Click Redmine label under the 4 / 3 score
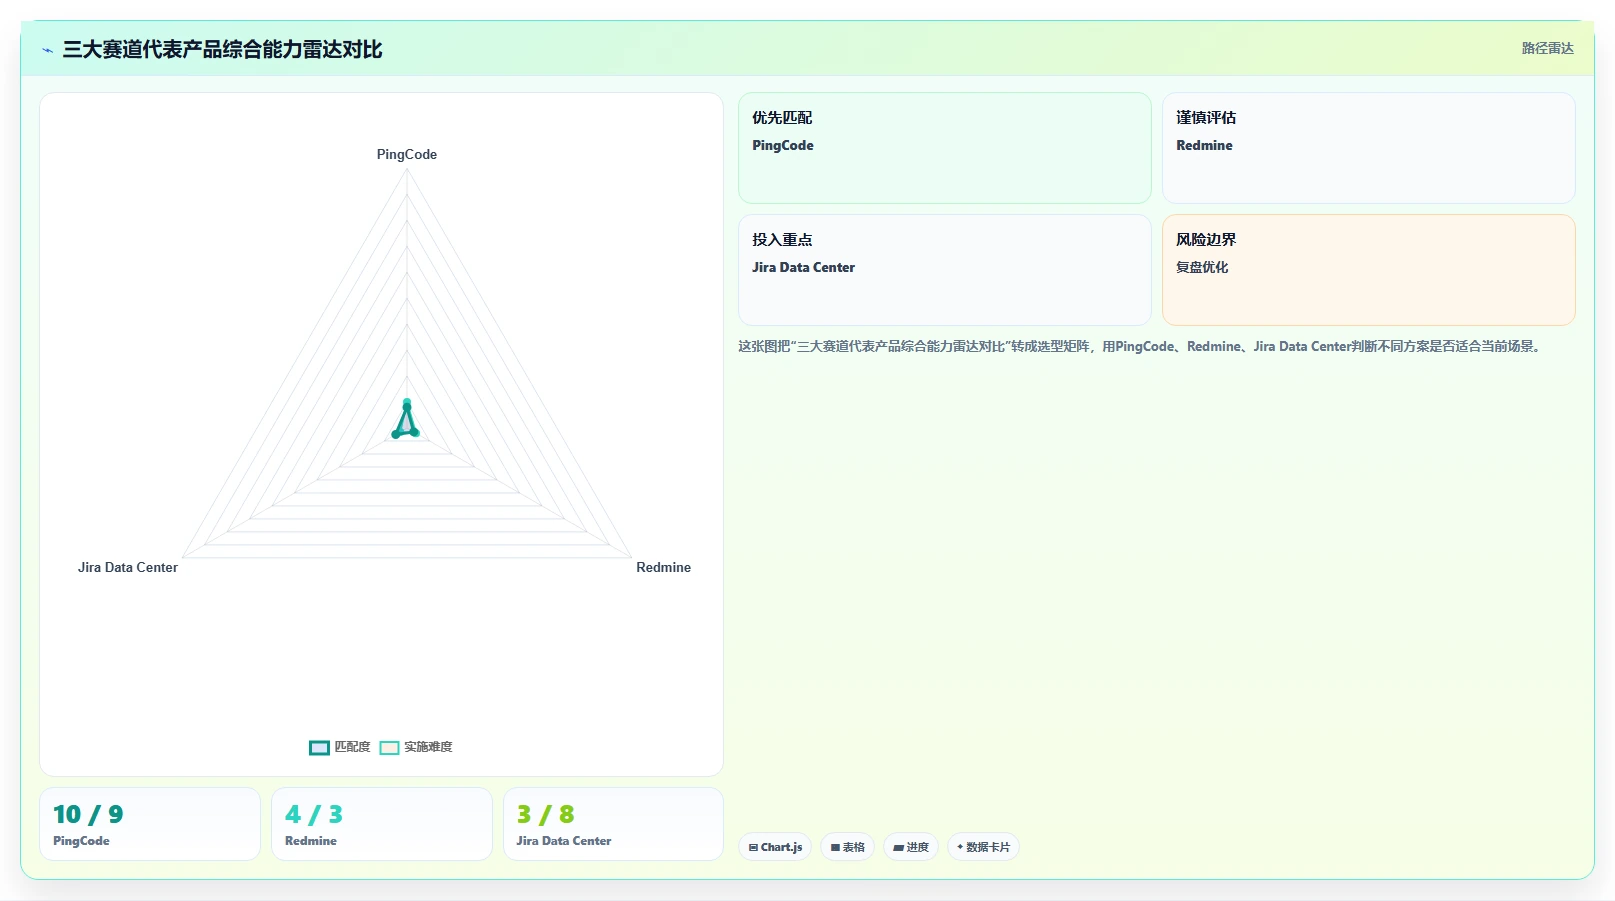This screenshot has width=1615, height=901. 311,841
